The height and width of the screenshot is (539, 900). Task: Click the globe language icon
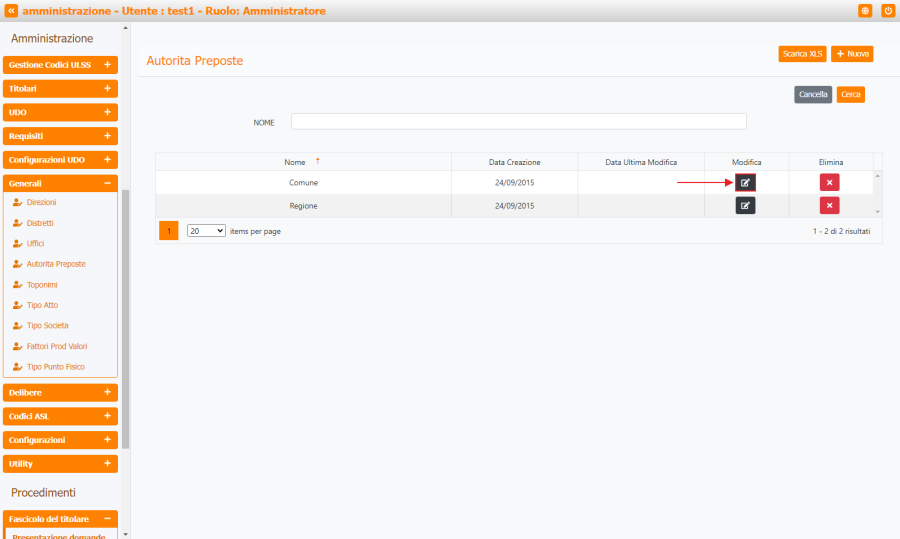[x=865, y=11]
